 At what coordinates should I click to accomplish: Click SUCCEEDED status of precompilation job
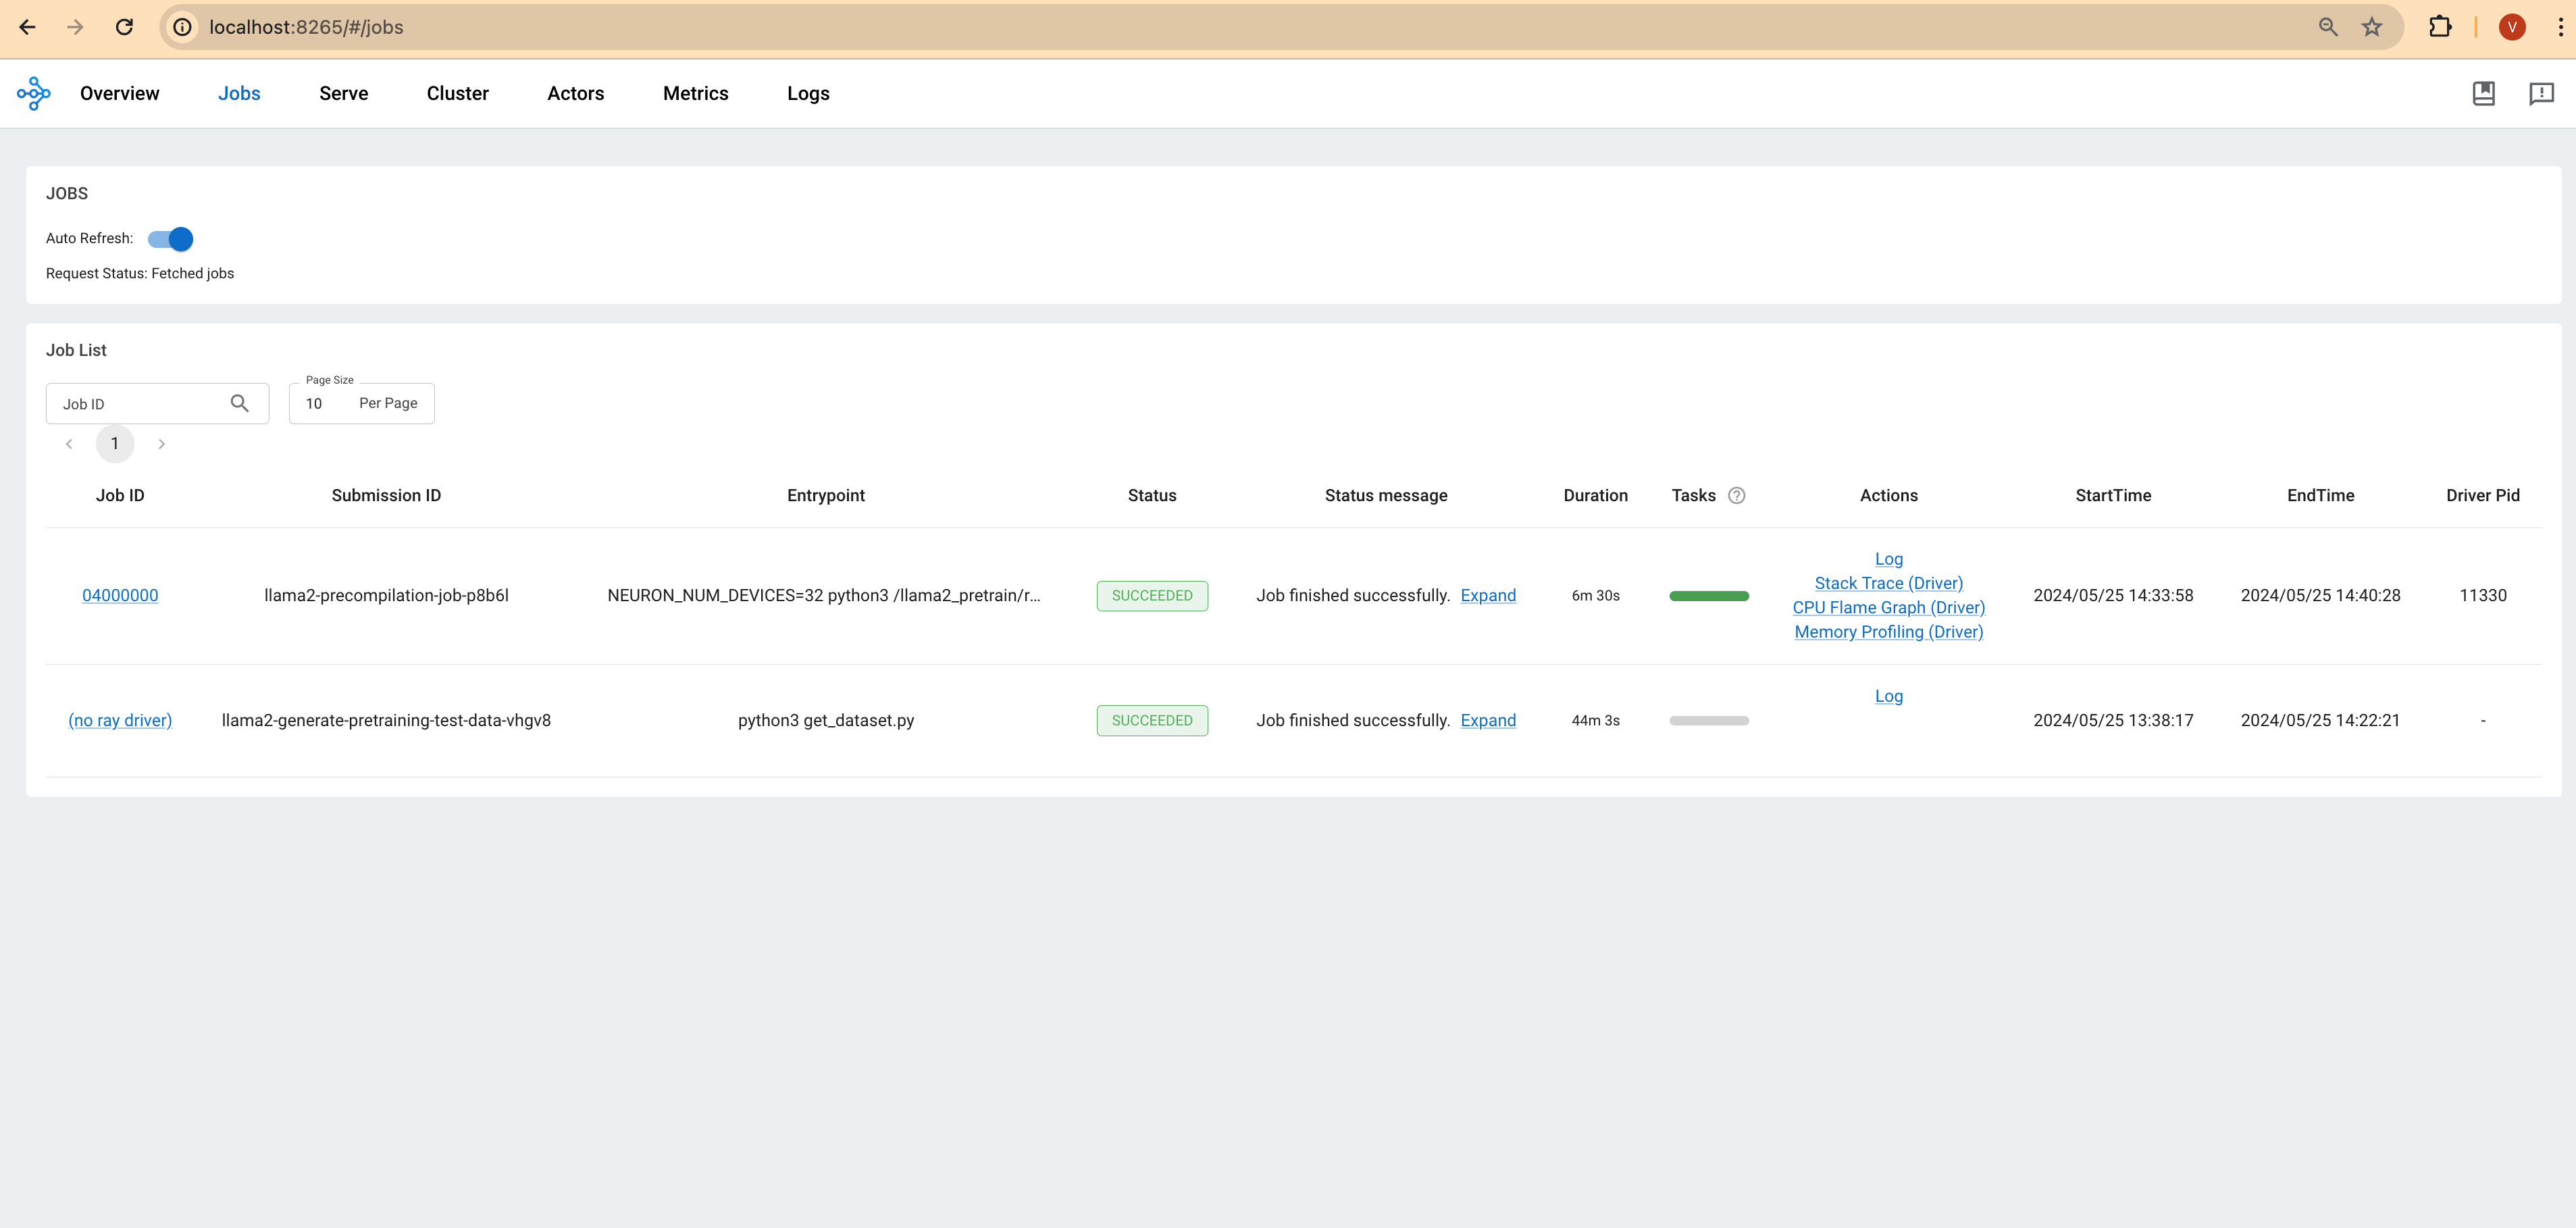[x=1152, y=596]
